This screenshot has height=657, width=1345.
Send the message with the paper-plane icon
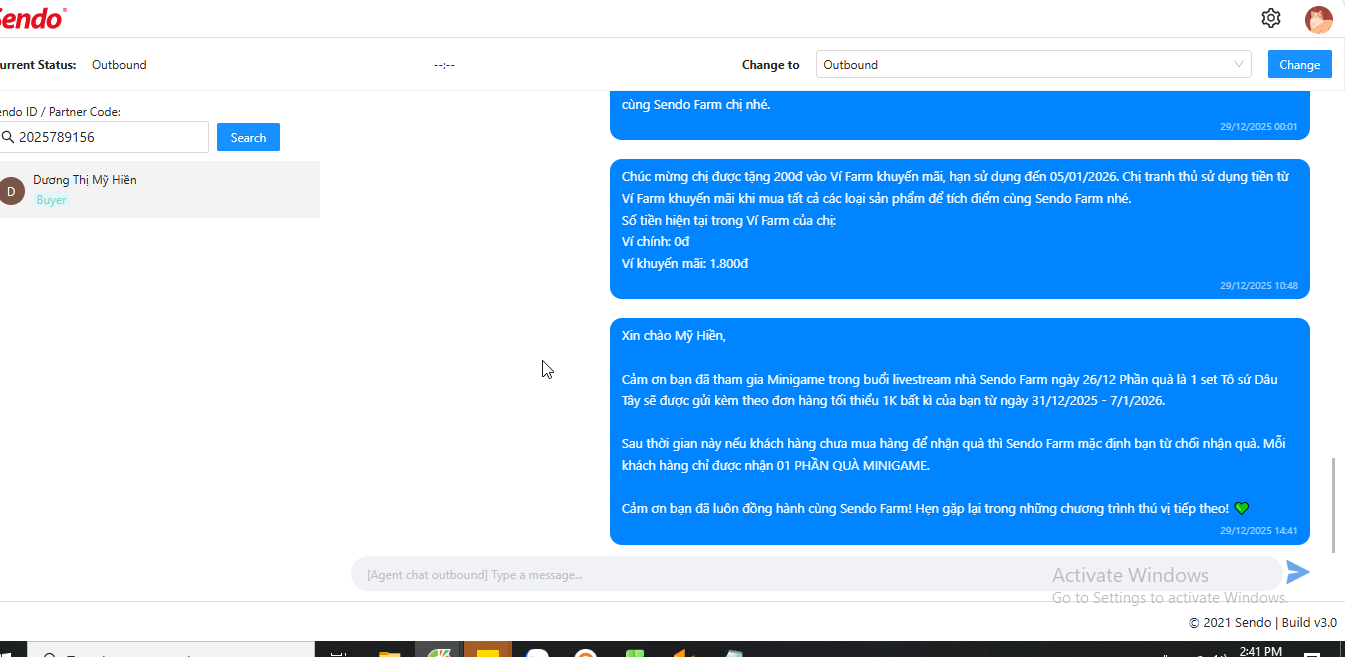[1298, 572]
